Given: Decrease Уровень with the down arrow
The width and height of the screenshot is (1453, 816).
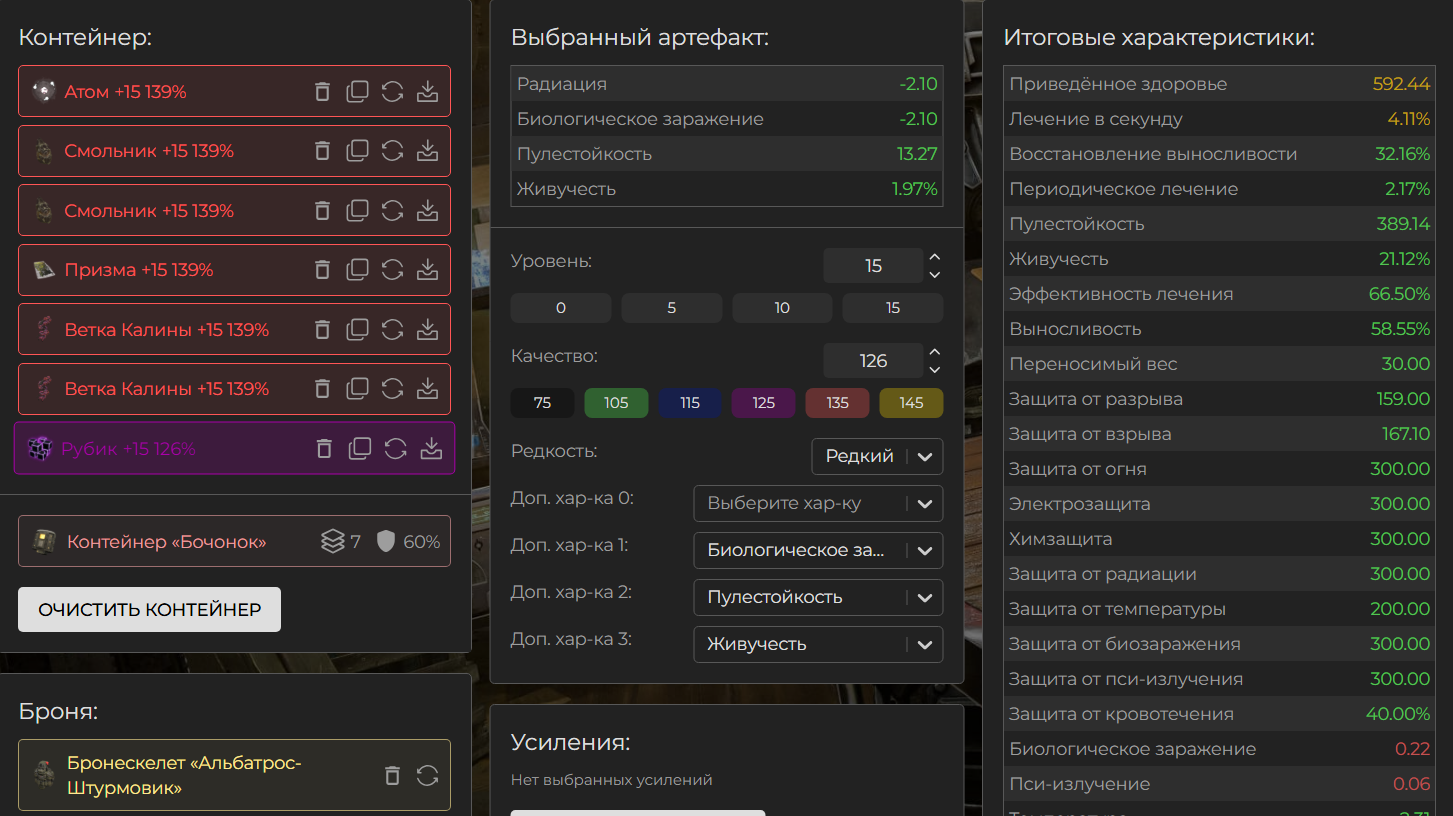Looking at the screenshot, I should [x=935, y=275].
